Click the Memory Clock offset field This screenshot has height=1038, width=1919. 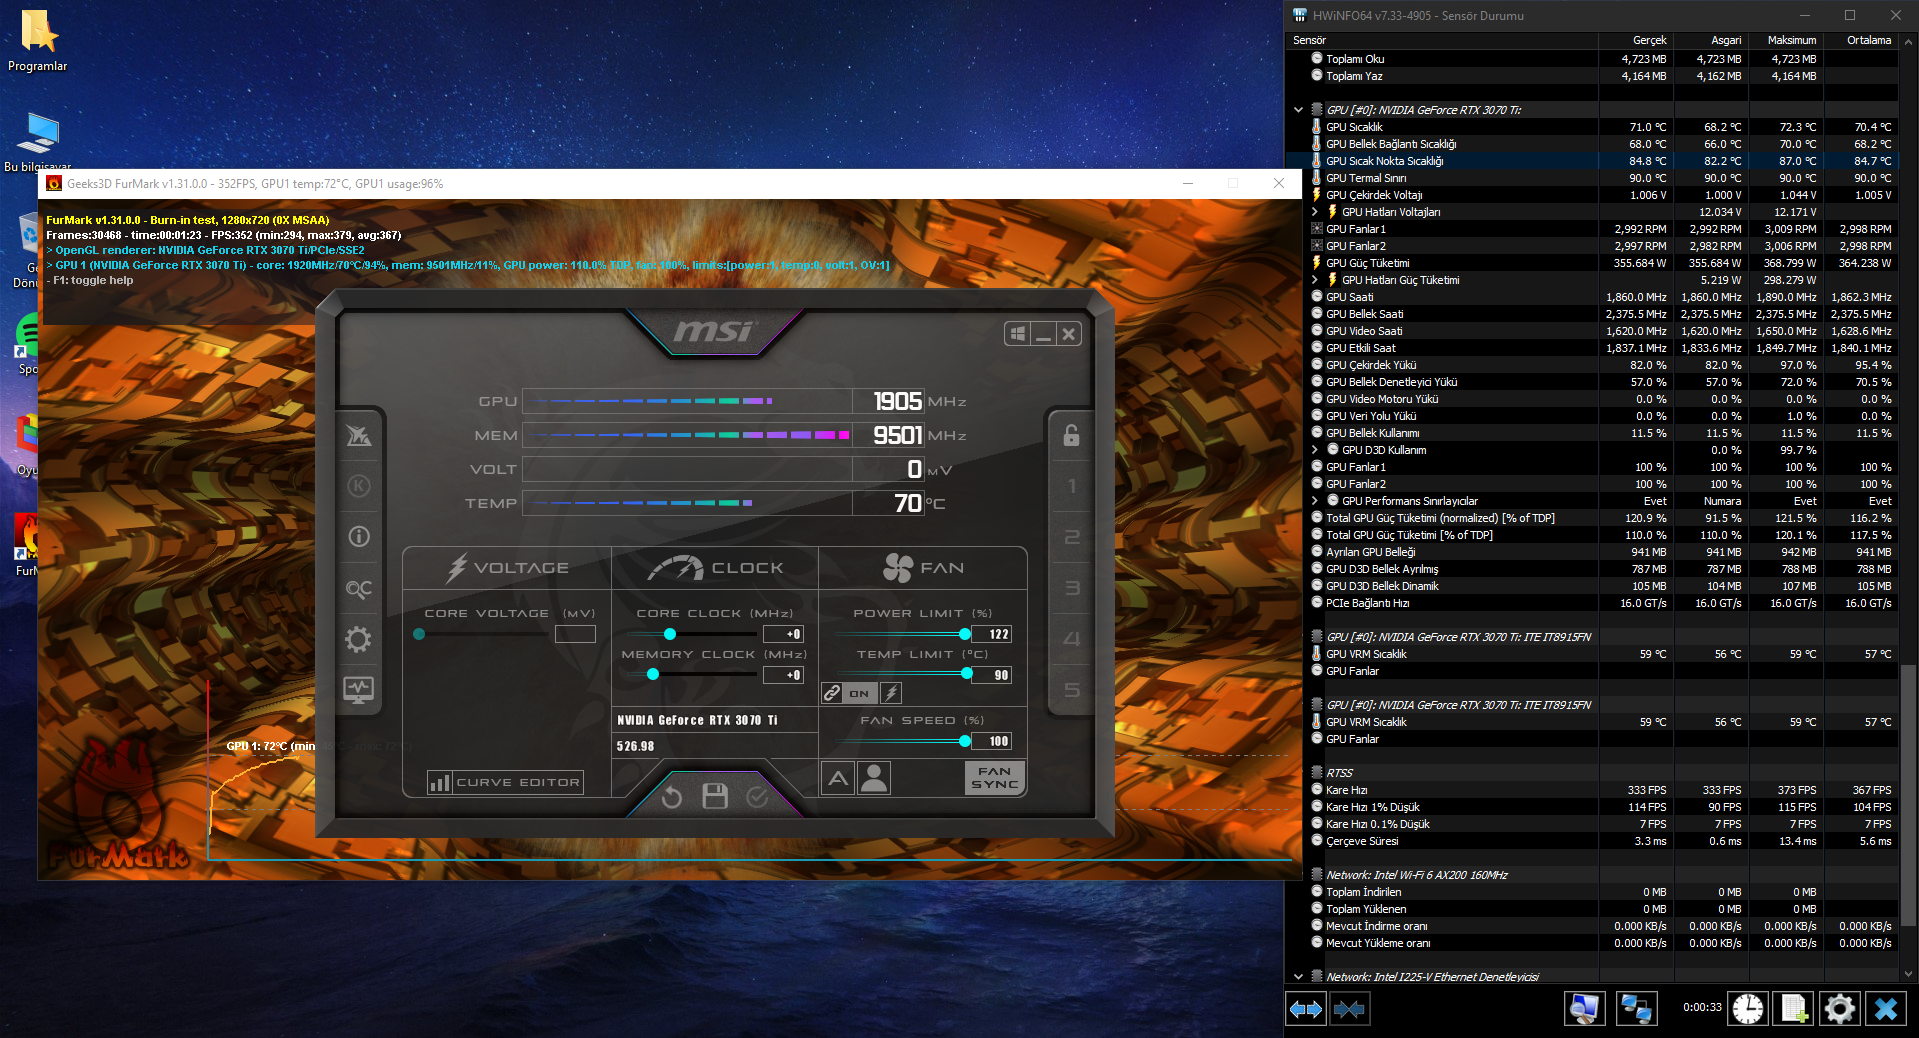[x=783, y=675]
